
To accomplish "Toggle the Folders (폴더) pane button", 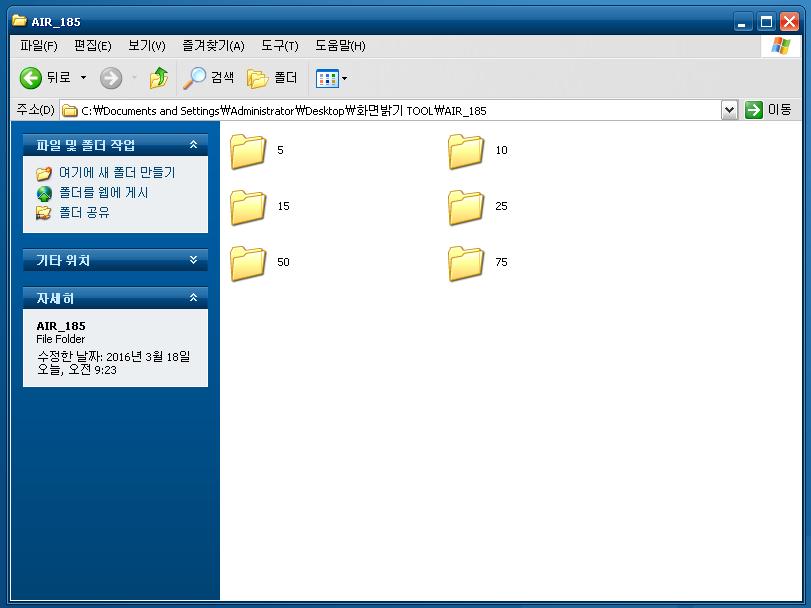I will pos(272,78).
